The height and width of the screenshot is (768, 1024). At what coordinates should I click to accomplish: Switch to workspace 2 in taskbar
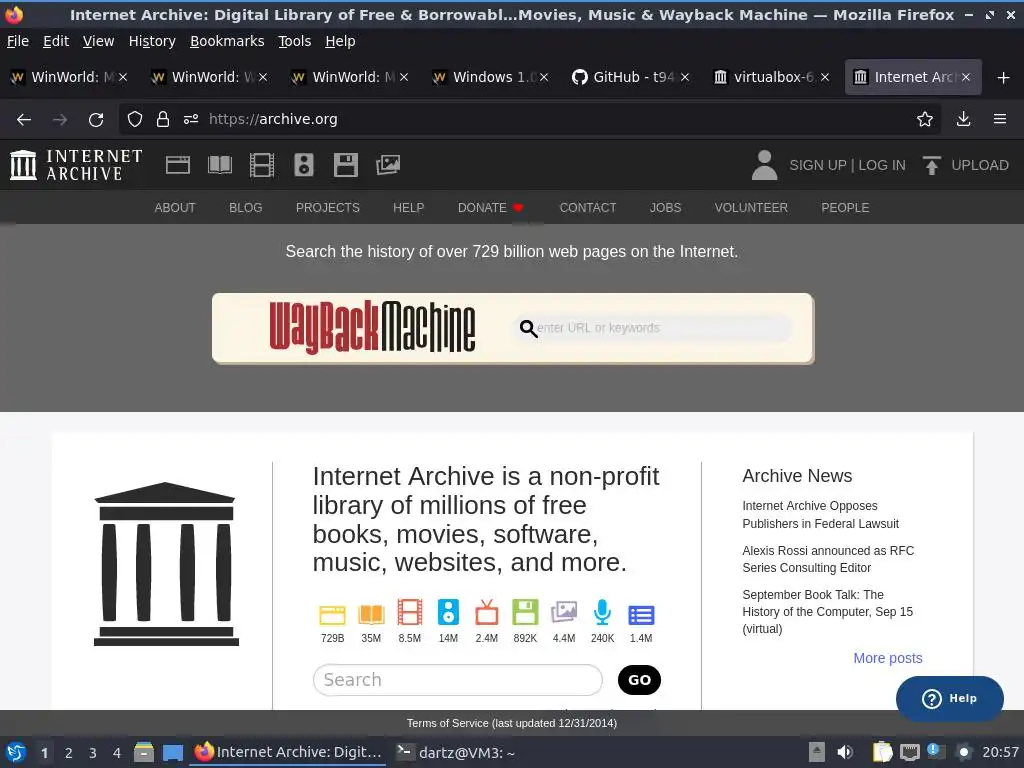[x=69, y=753]
